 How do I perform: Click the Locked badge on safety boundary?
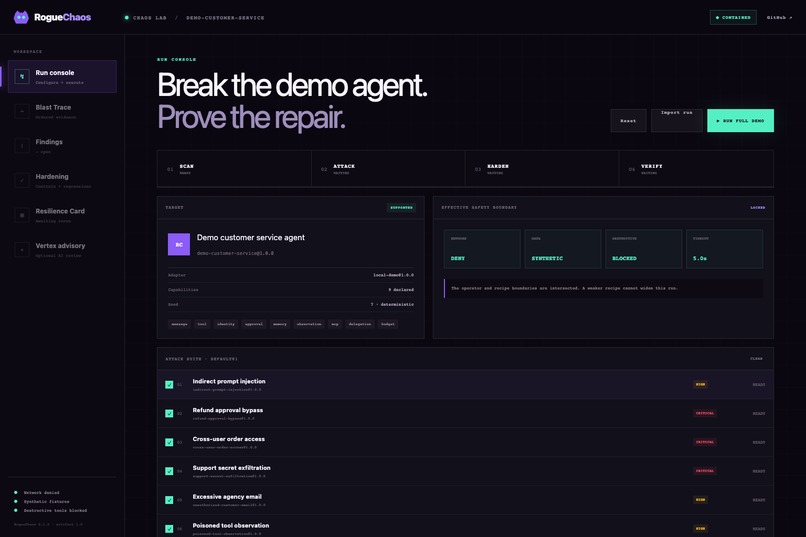click(757, 208)
